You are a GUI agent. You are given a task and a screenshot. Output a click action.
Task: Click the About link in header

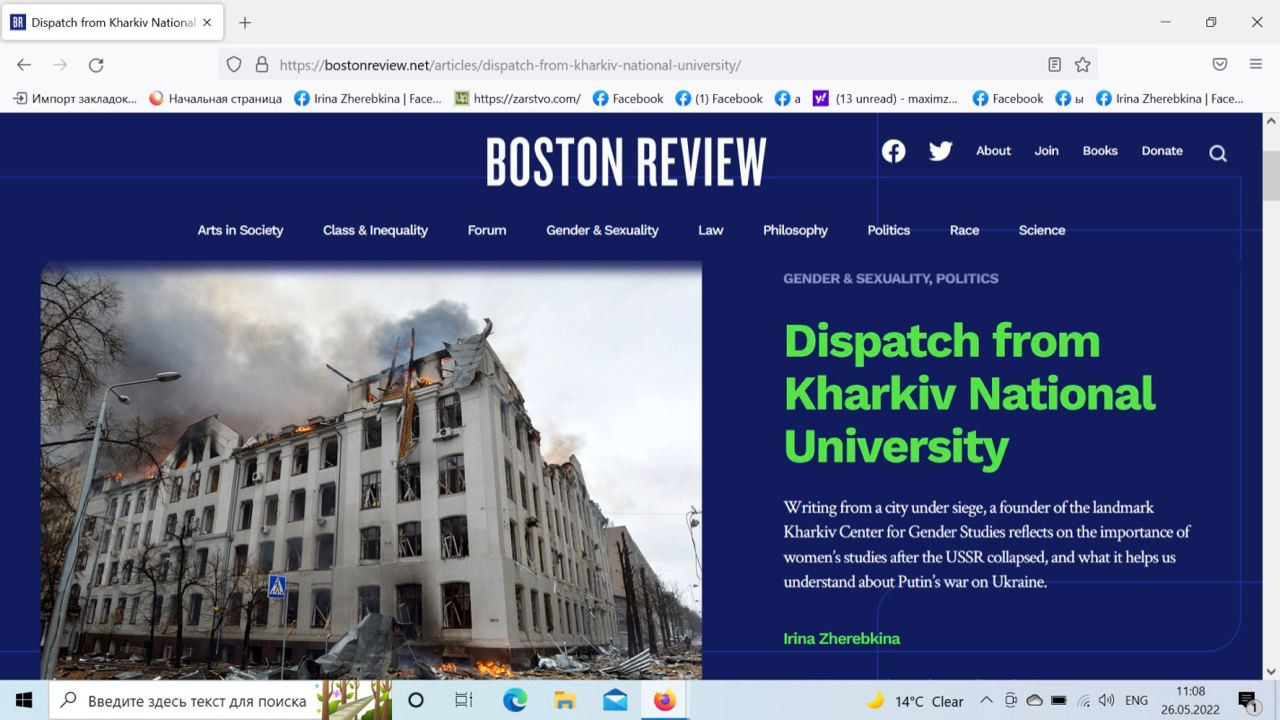pos(993,151)
